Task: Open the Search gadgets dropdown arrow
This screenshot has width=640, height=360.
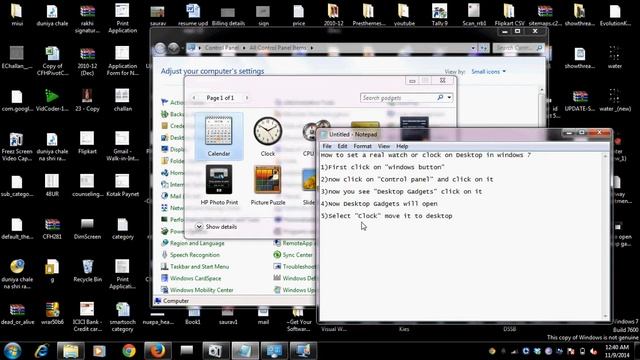Action: pyautogui.click(x=449, y=98)
